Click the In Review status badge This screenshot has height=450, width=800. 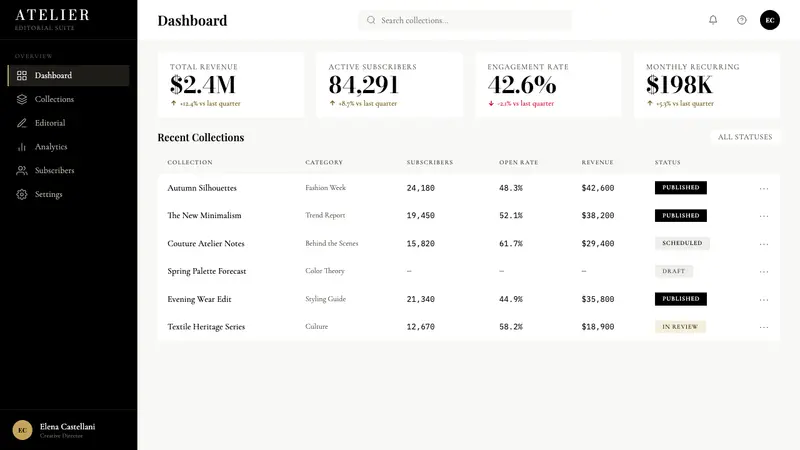point(680,327)
